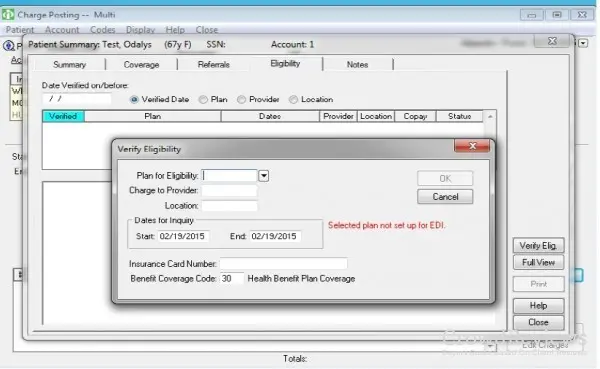The width and height of the screenshot is (600, 369).
Task: Click the Copay column header
Action: click(x=415, y=116)
